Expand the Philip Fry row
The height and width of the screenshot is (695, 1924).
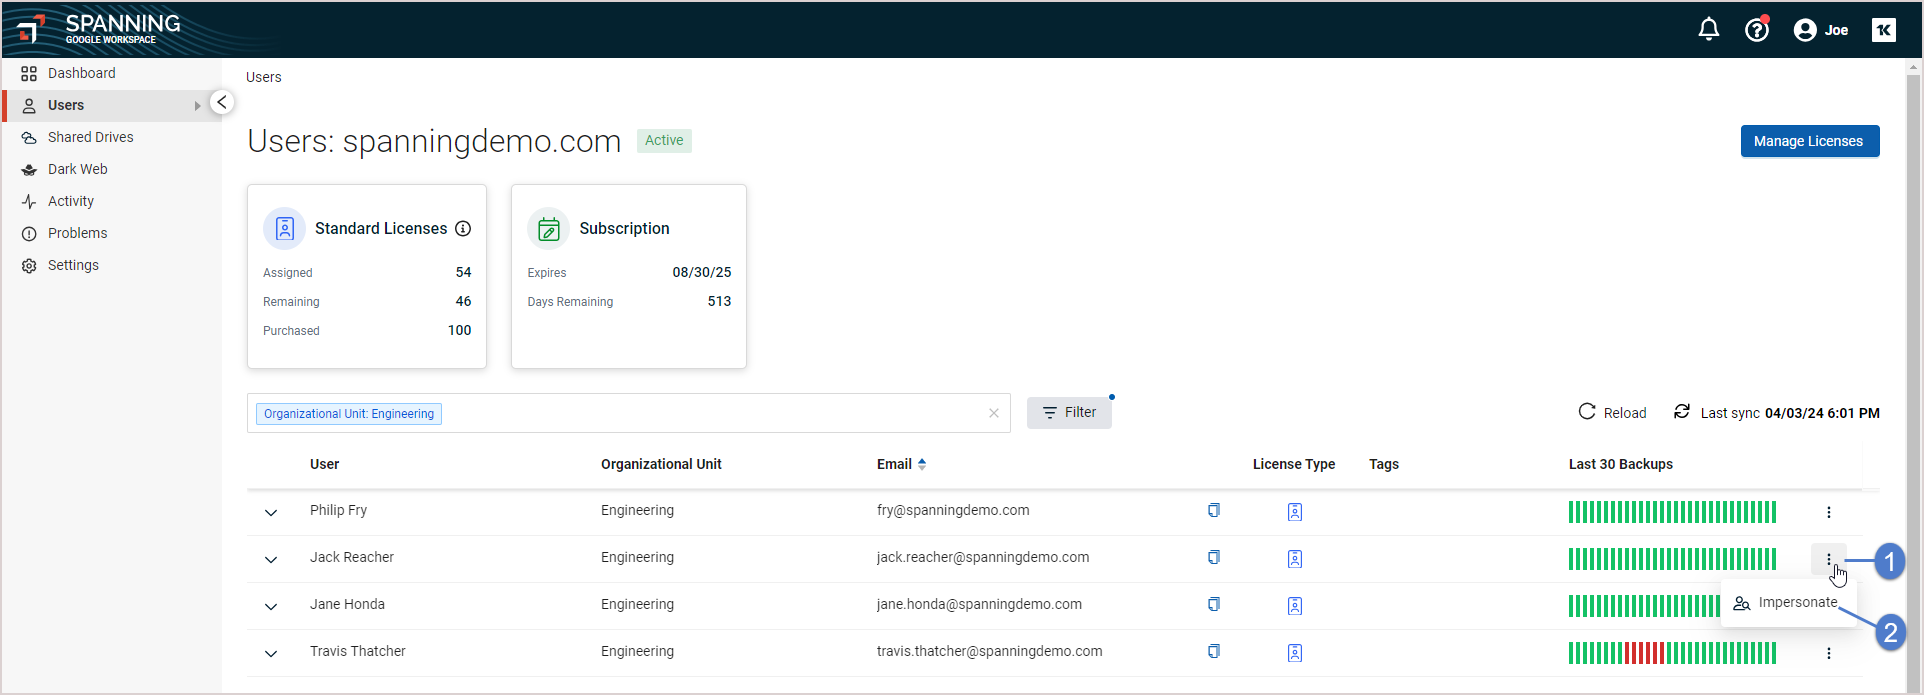point(271,513)
